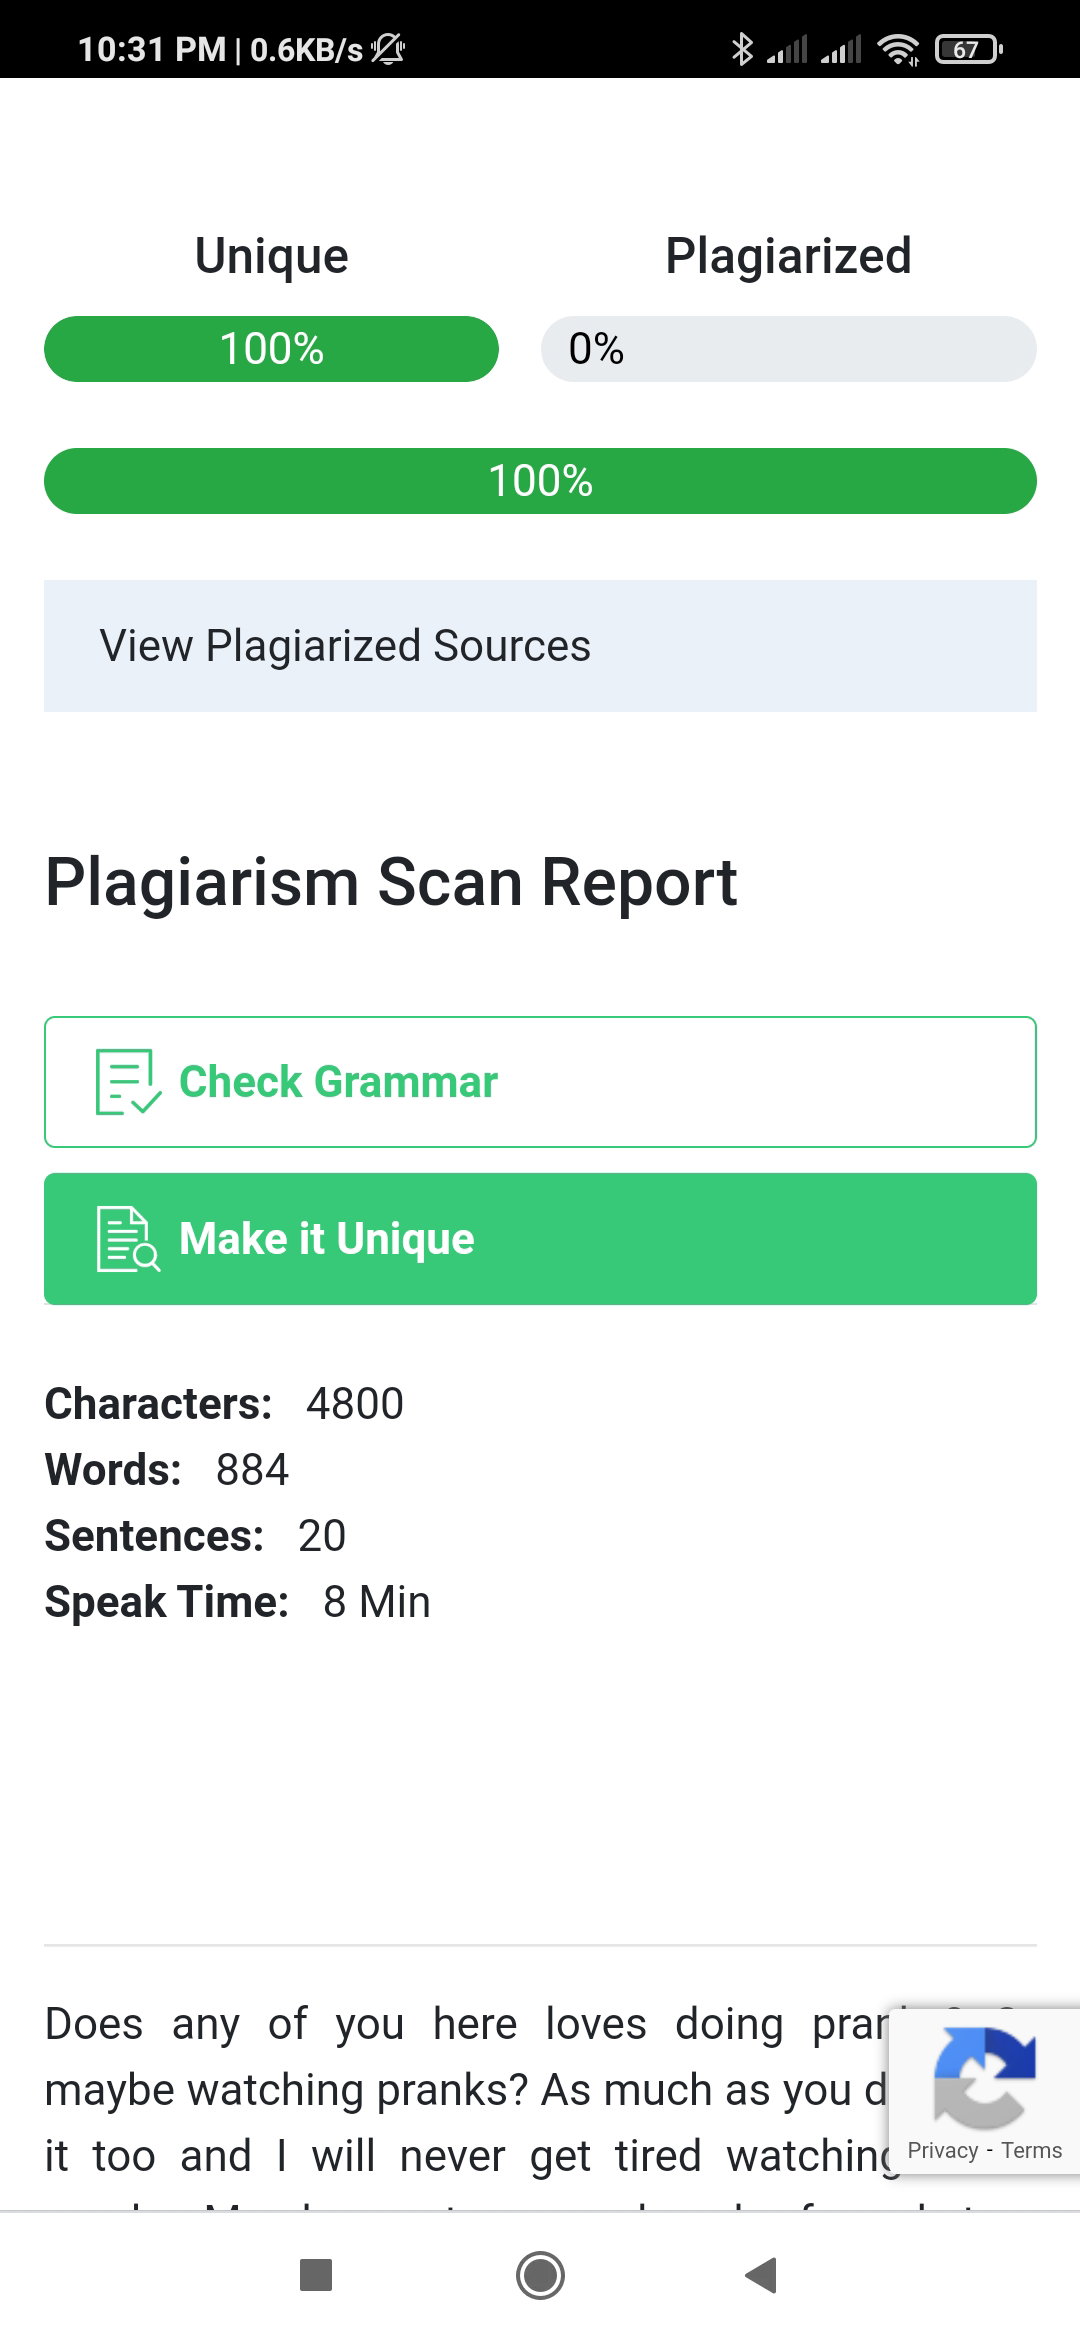
Task: Tap the Plagiarism Scan Report heading
Action: tap(391, 884)
